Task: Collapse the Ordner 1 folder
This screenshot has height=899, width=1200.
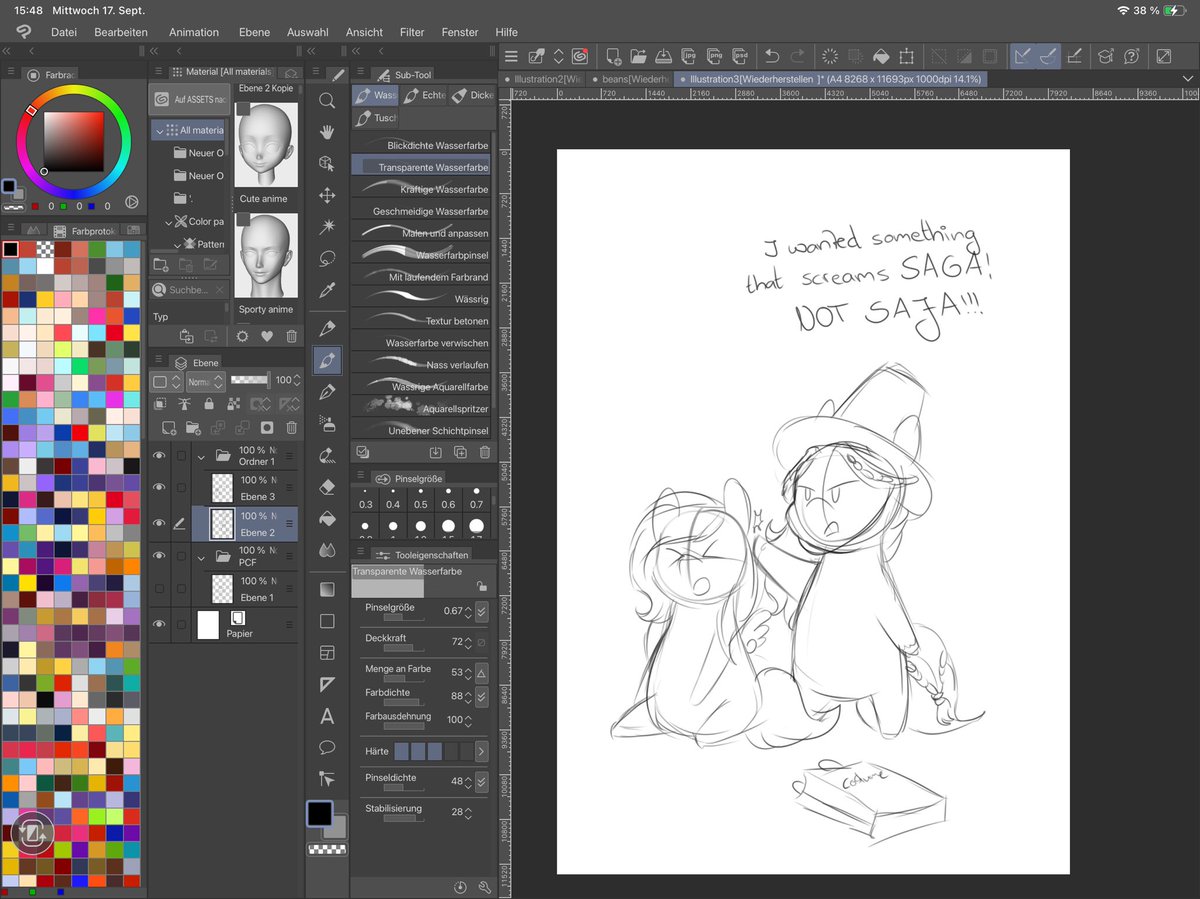Action: point(201,457)
